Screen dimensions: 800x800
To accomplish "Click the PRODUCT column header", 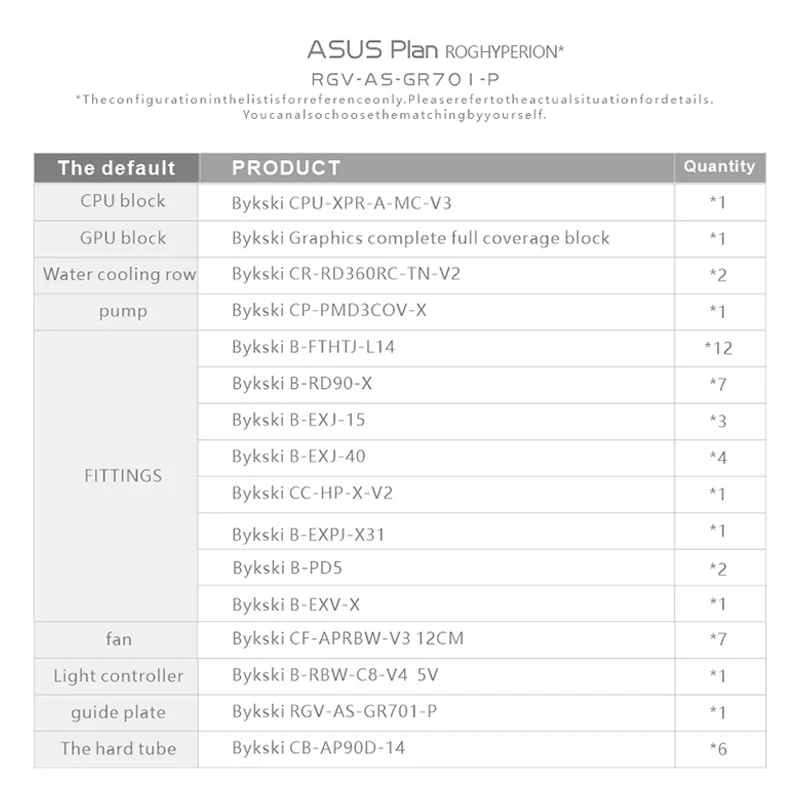I will click(x=286, y=167).
